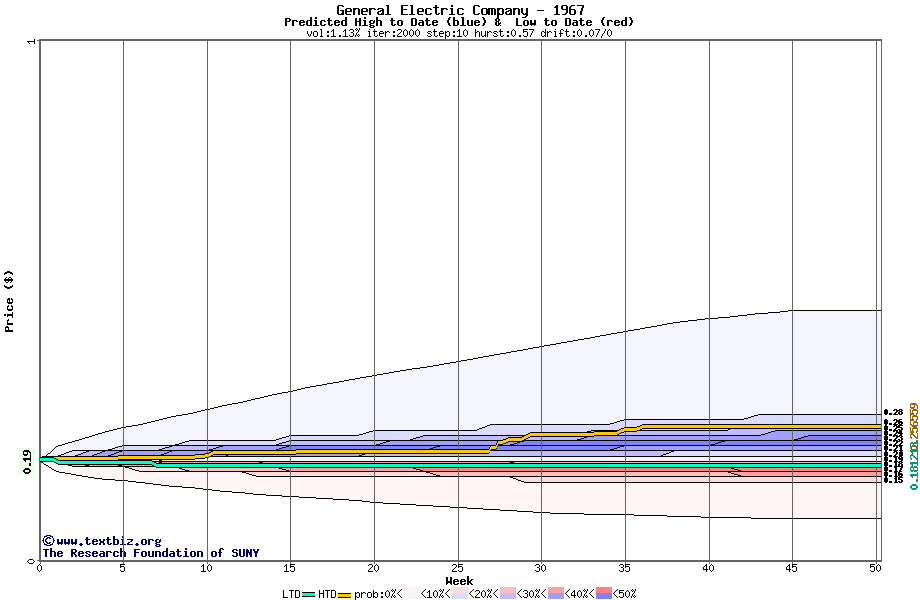Click week axis tick "5"
Viewport: 920px width, 600px height.
(x=123, y=568)
